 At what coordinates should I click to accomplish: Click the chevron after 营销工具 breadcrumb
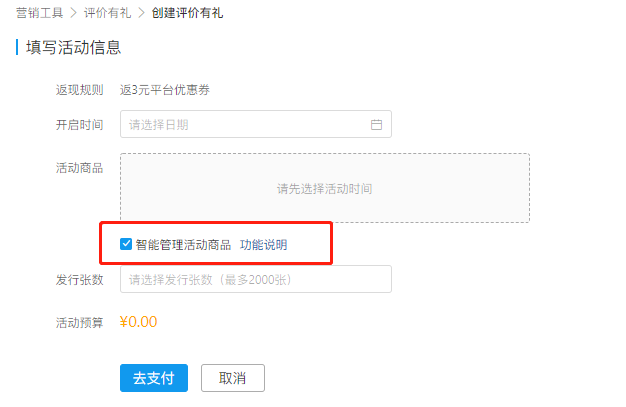73,13
